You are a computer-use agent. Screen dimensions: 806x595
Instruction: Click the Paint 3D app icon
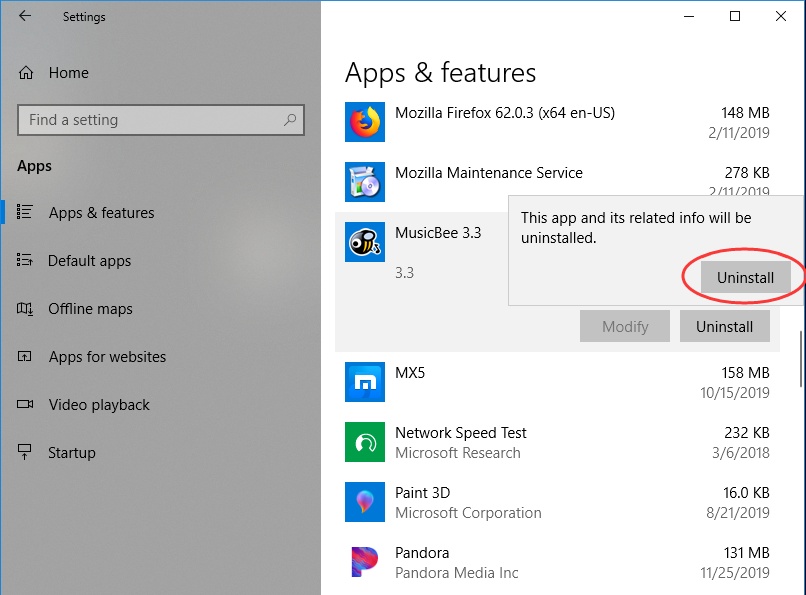365,502
